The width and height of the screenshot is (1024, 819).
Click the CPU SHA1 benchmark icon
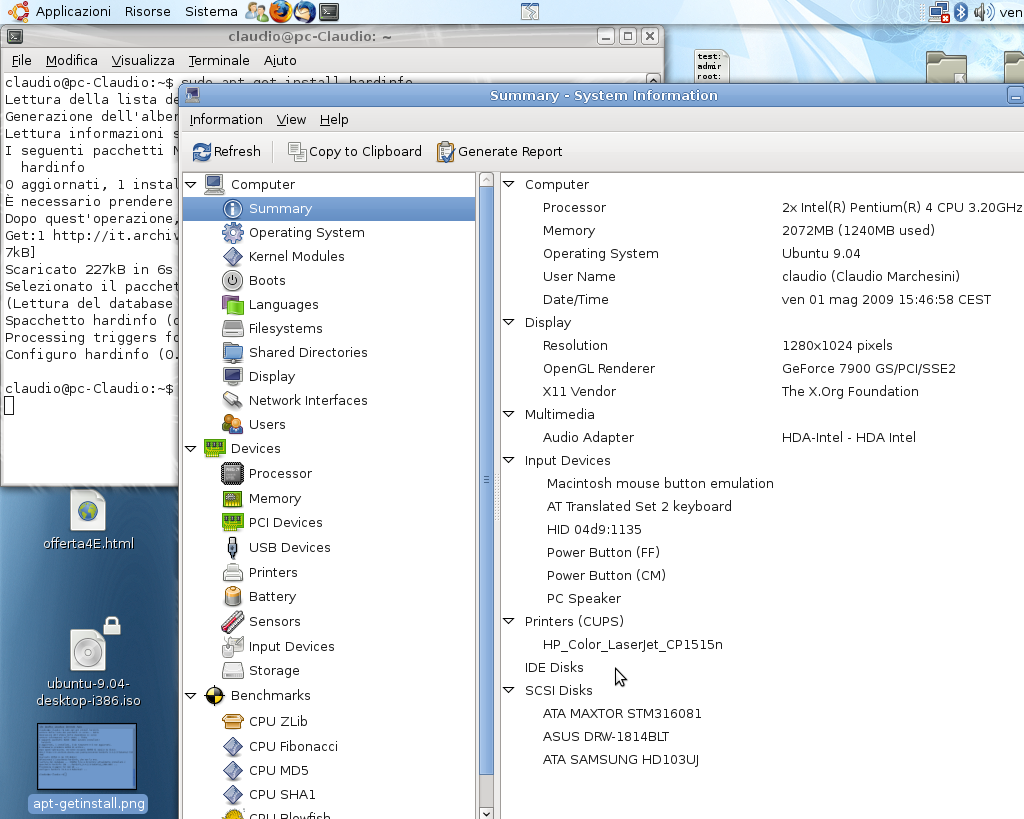pos(232,795)
